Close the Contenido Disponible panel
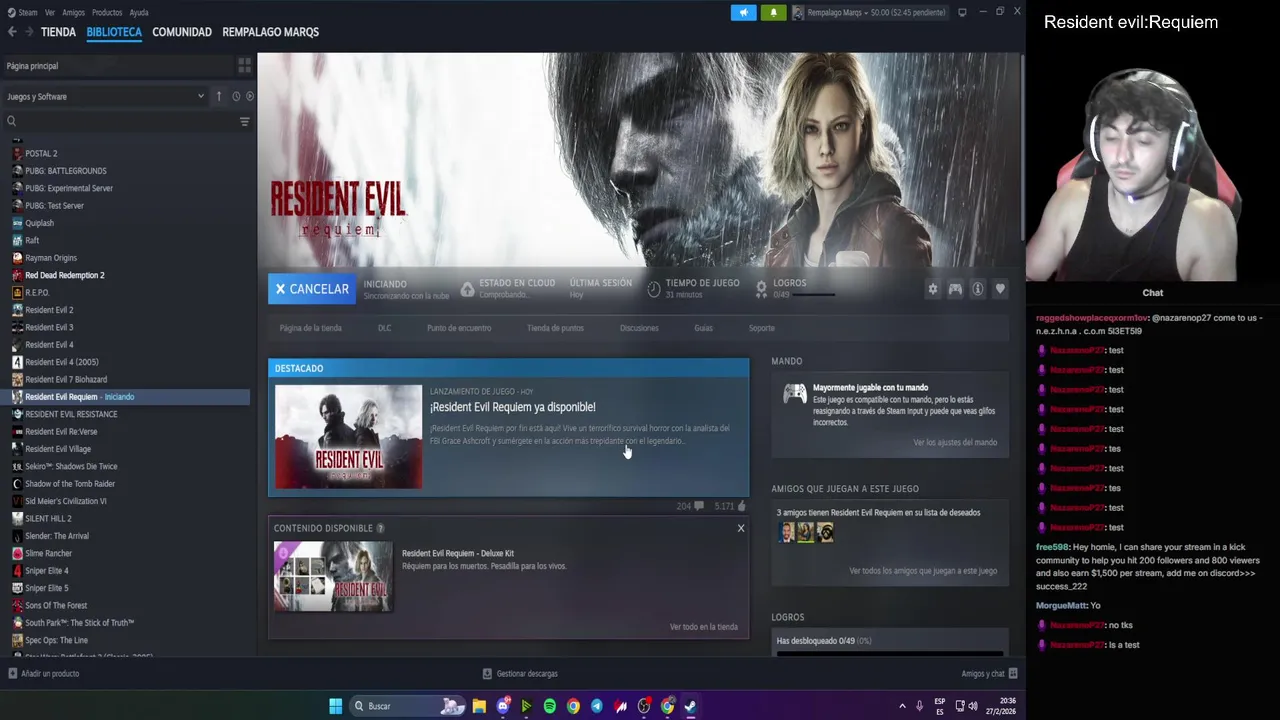 tap(741, 528)
